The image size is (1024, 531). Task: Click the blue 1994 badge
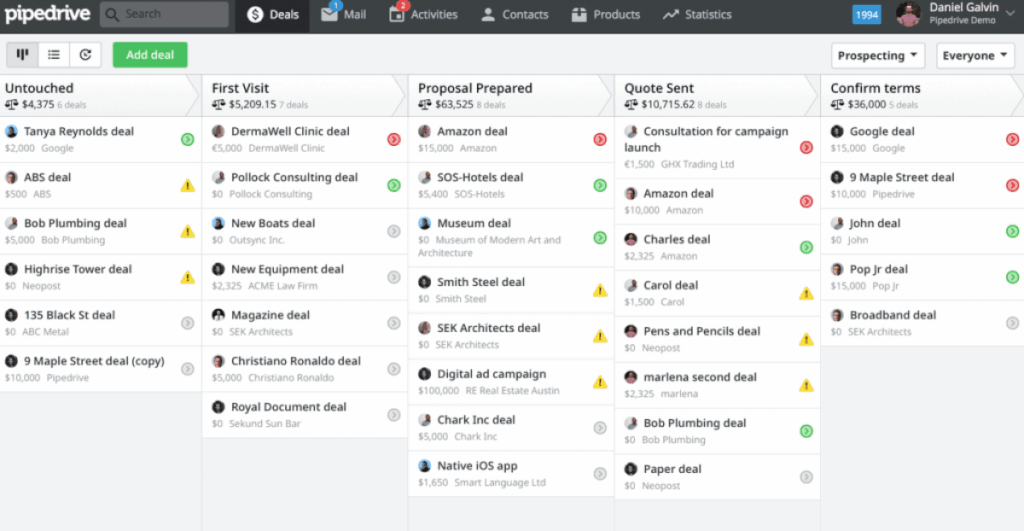click(867, 14)
